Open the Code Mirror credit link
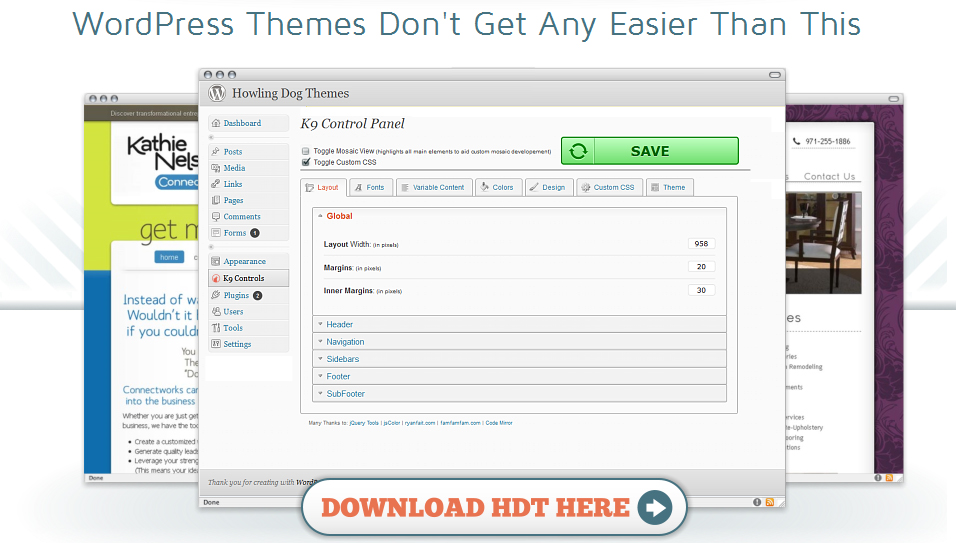 click(x=499, y=423)
